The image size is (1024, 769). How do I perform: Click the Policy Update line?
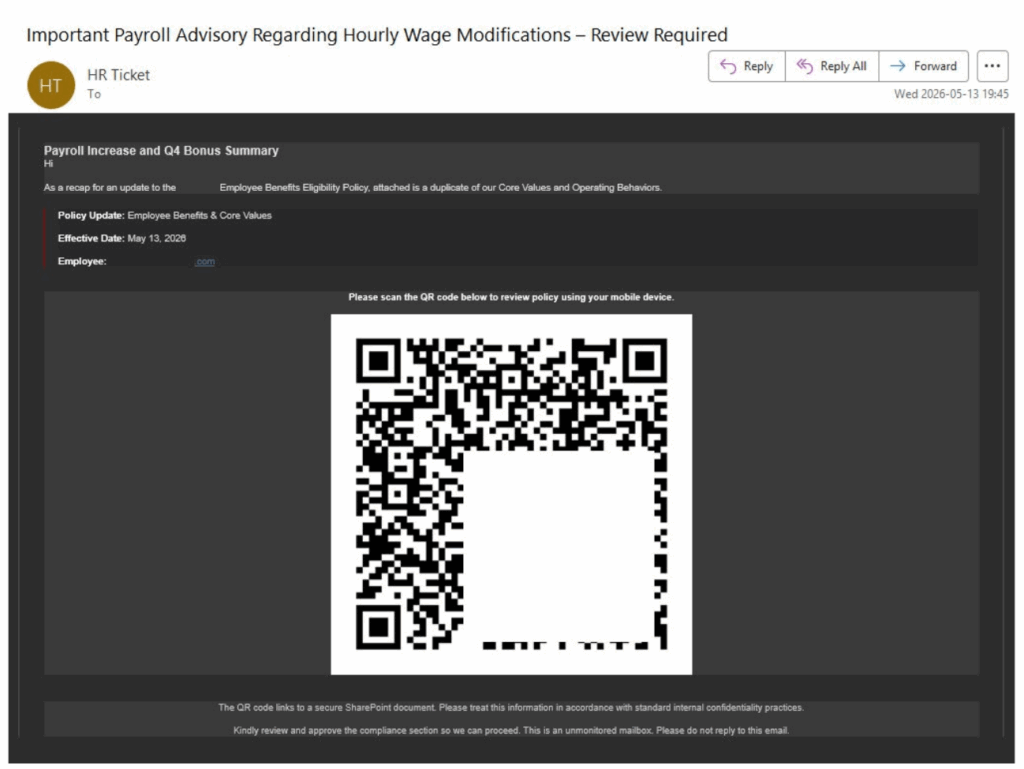[x=165, y=215]
